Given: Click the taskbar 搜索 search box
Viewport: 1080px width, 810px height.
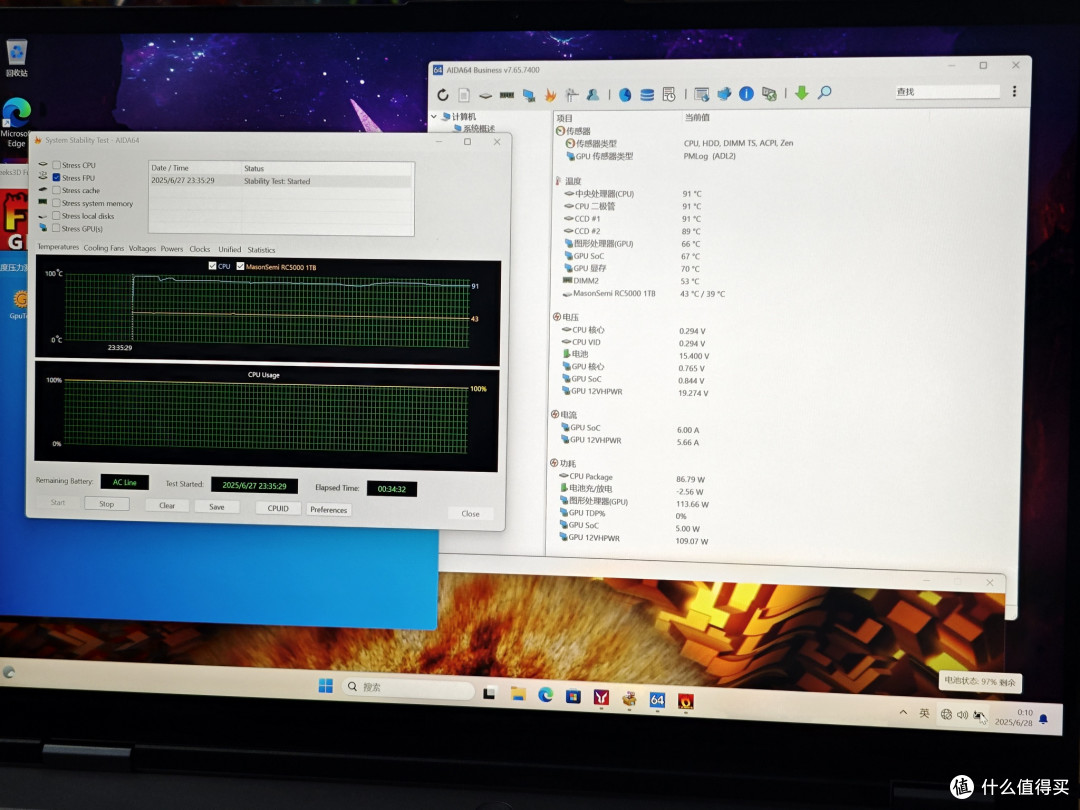Looking at the screenshot, I should (x=408, y=687).
